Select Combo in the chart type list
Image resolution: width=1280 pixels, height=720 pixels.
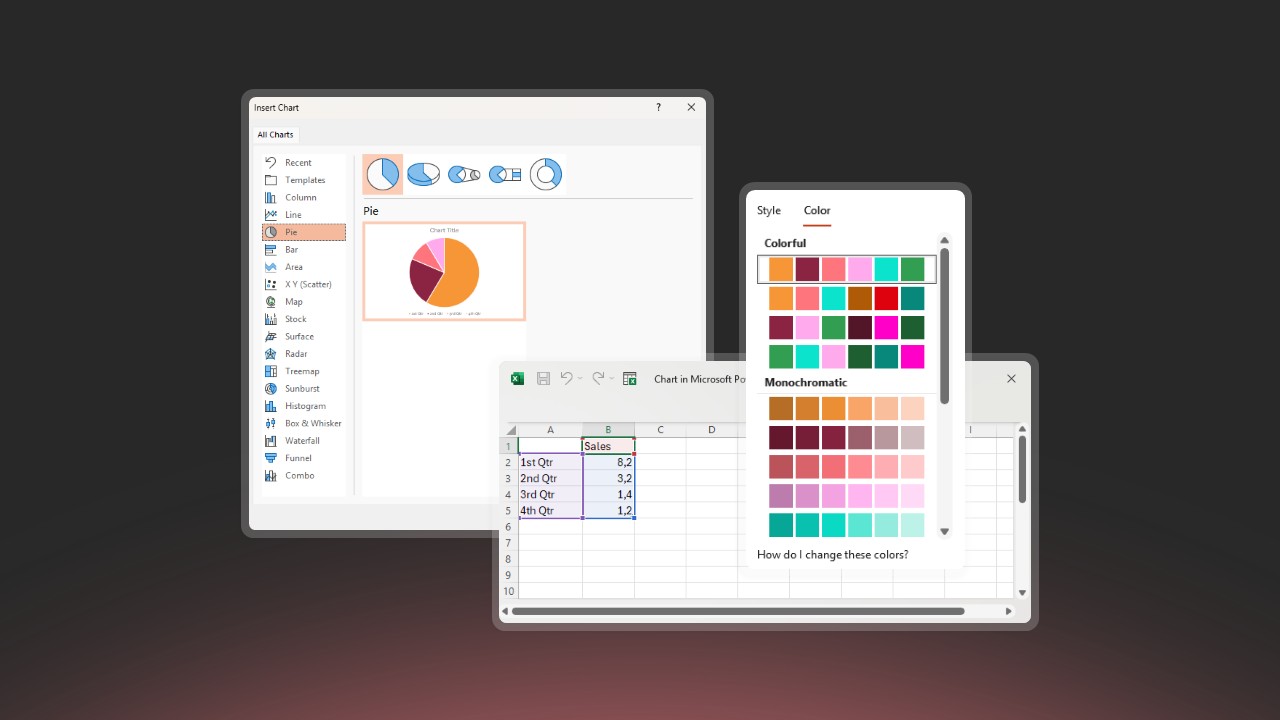coord(304,476)
